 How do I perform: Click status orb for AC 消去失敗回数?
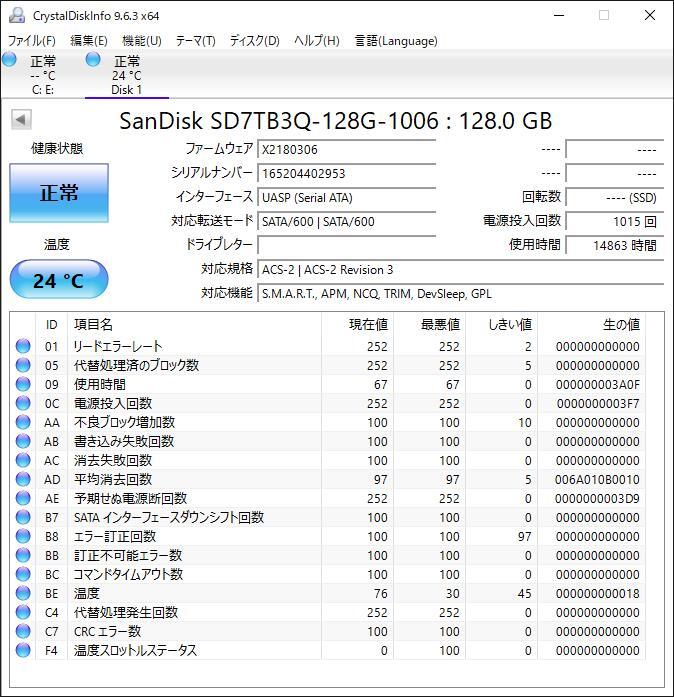(23, 461)
